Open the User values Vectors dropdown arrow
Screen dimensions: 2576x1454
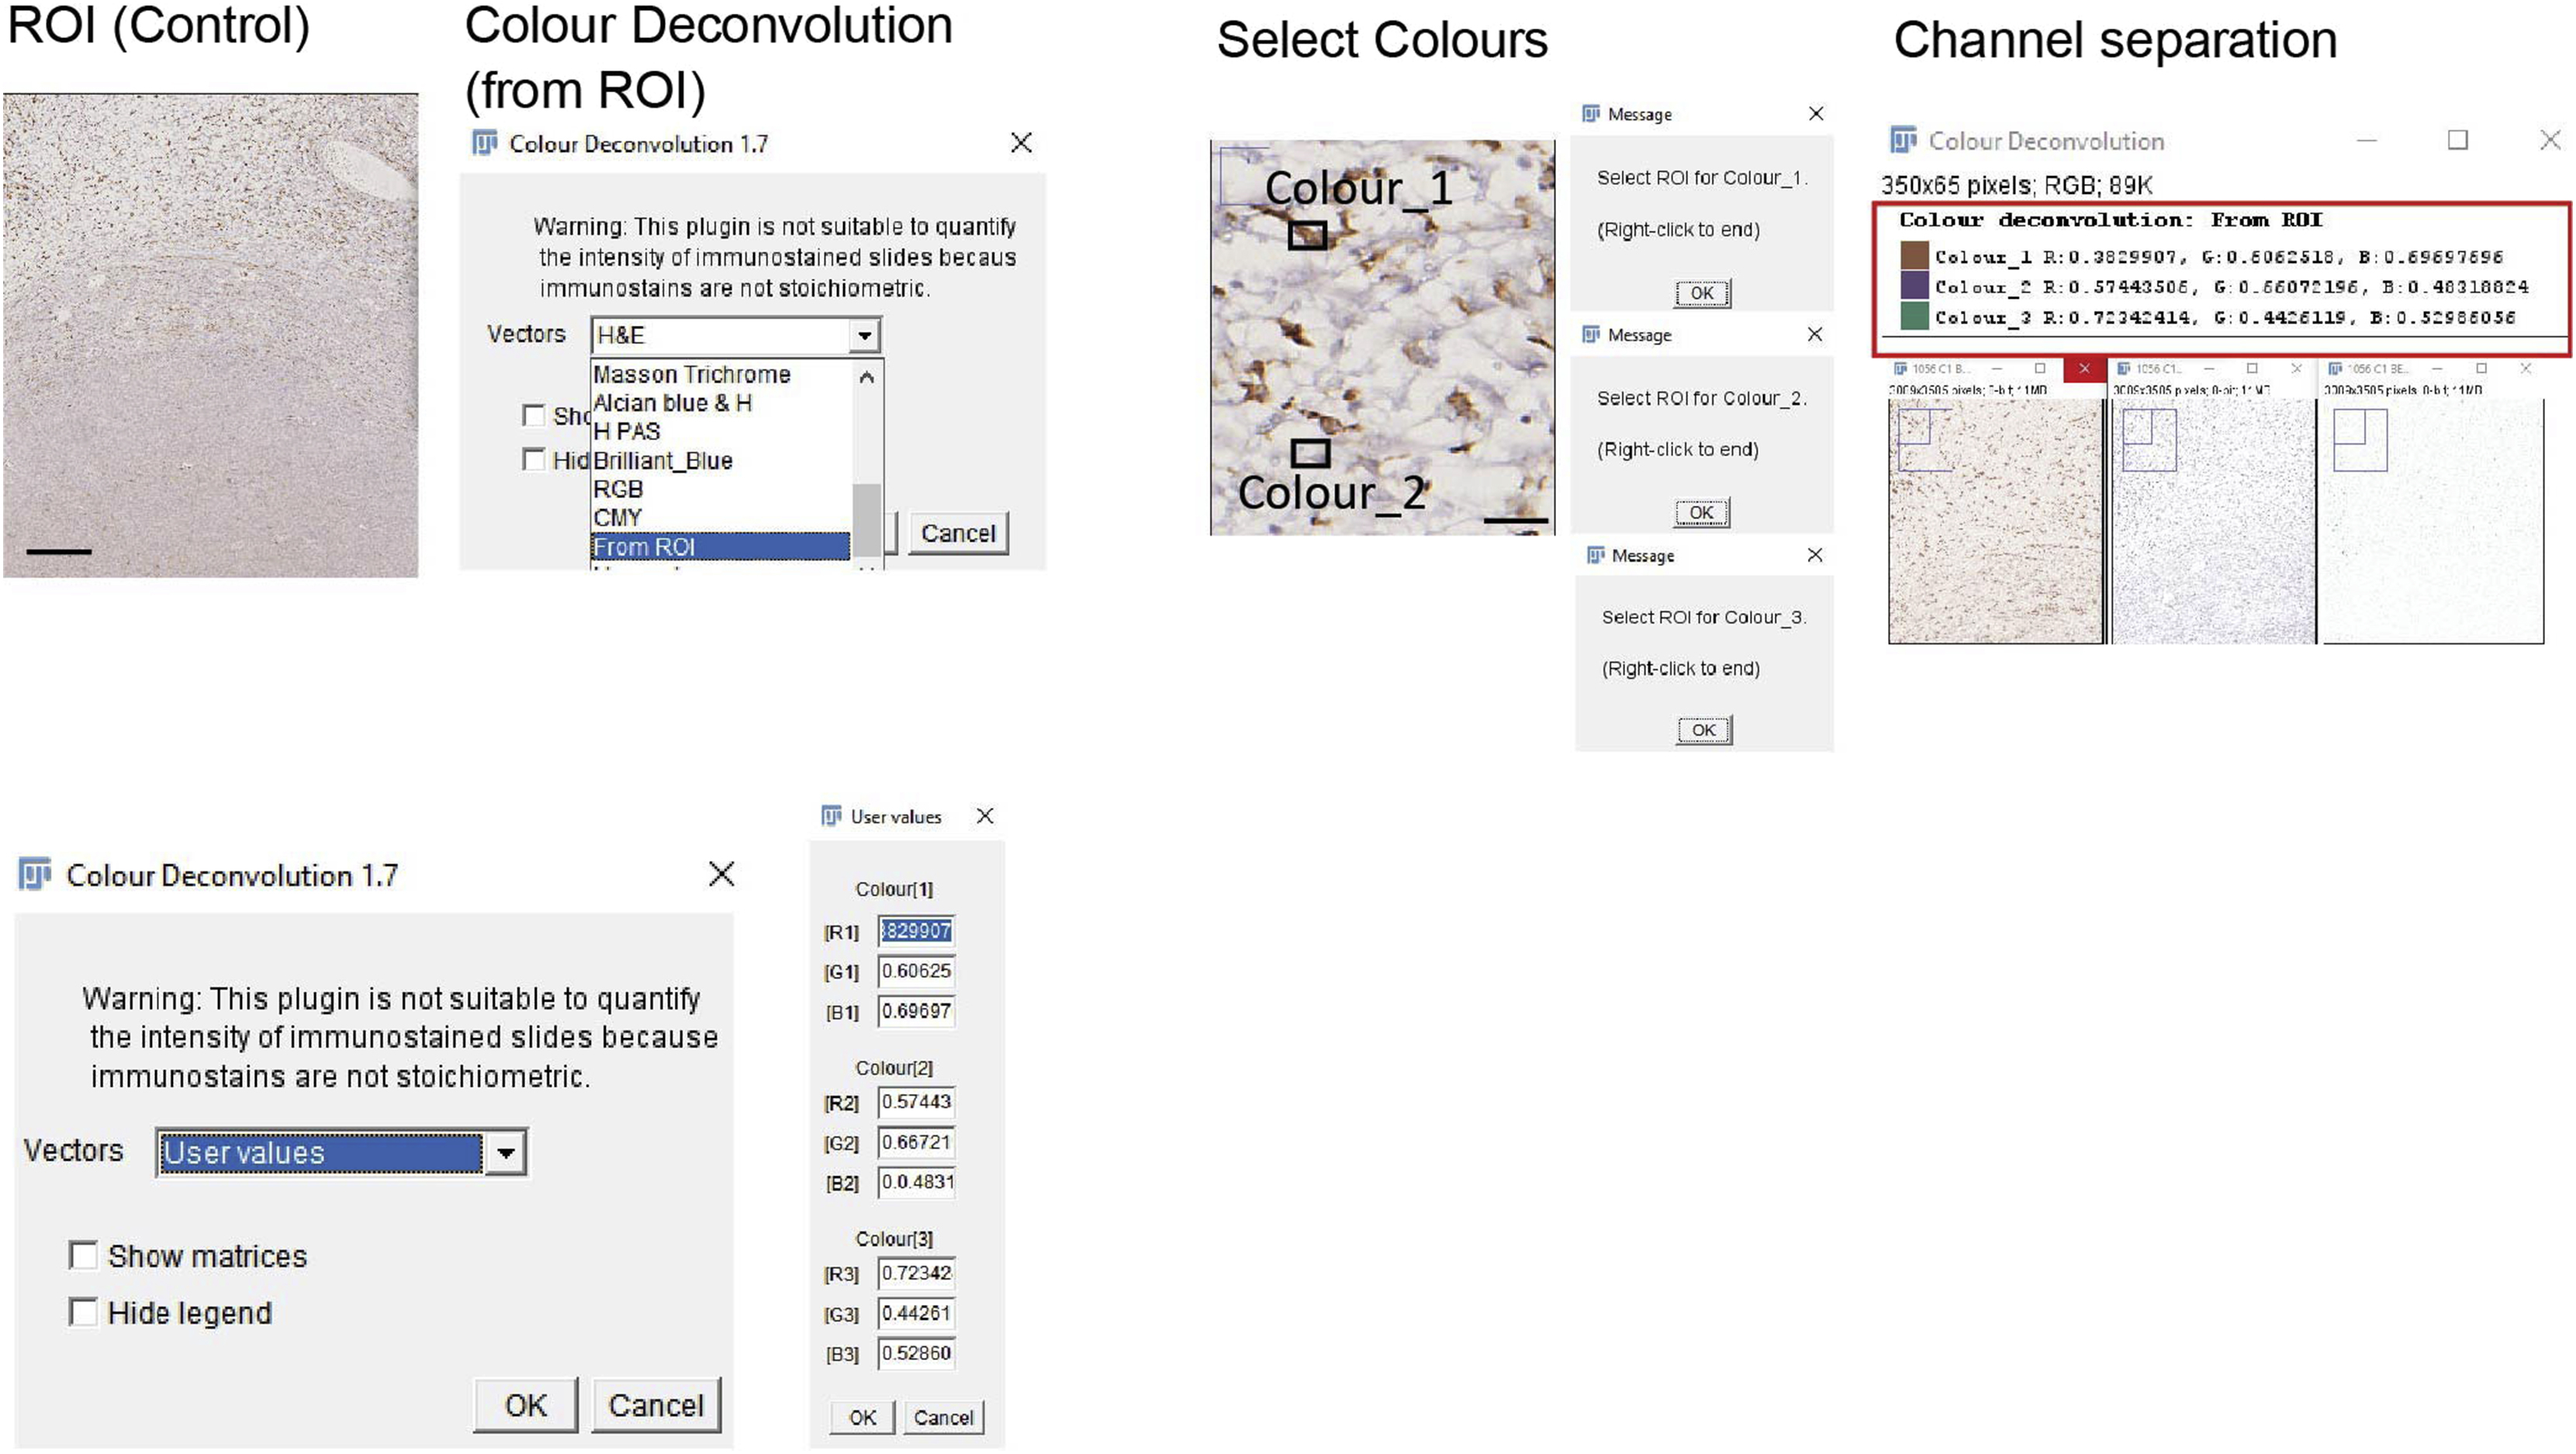pos(506,1153)
